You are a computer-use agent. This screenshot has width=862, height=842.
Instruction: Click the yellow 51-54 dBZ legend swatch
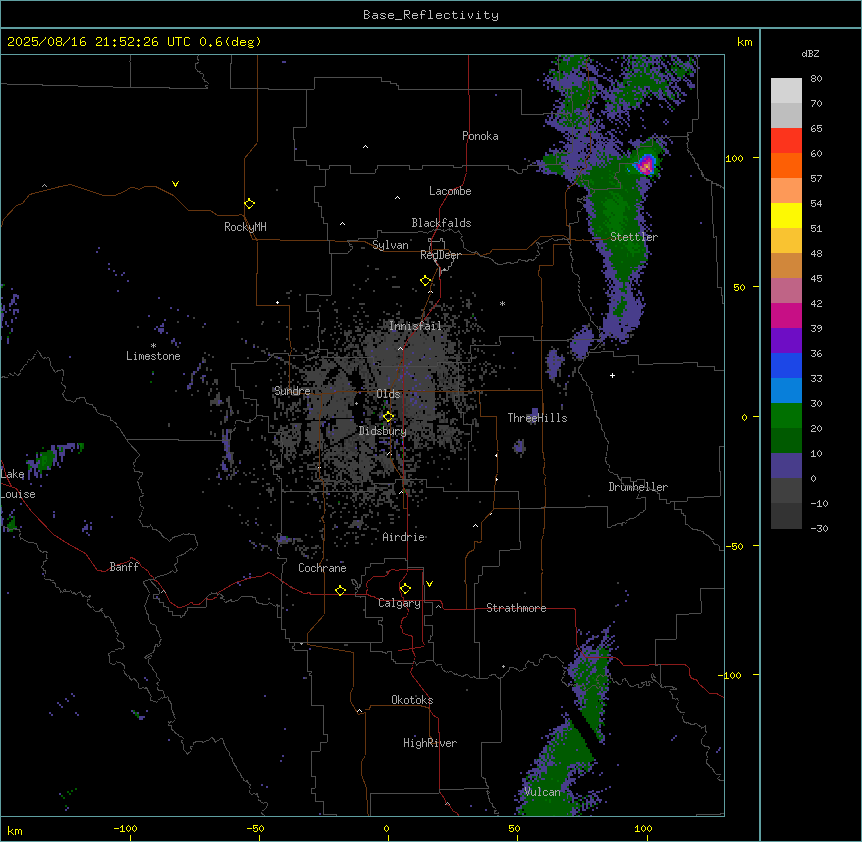(x=786, y=215)
